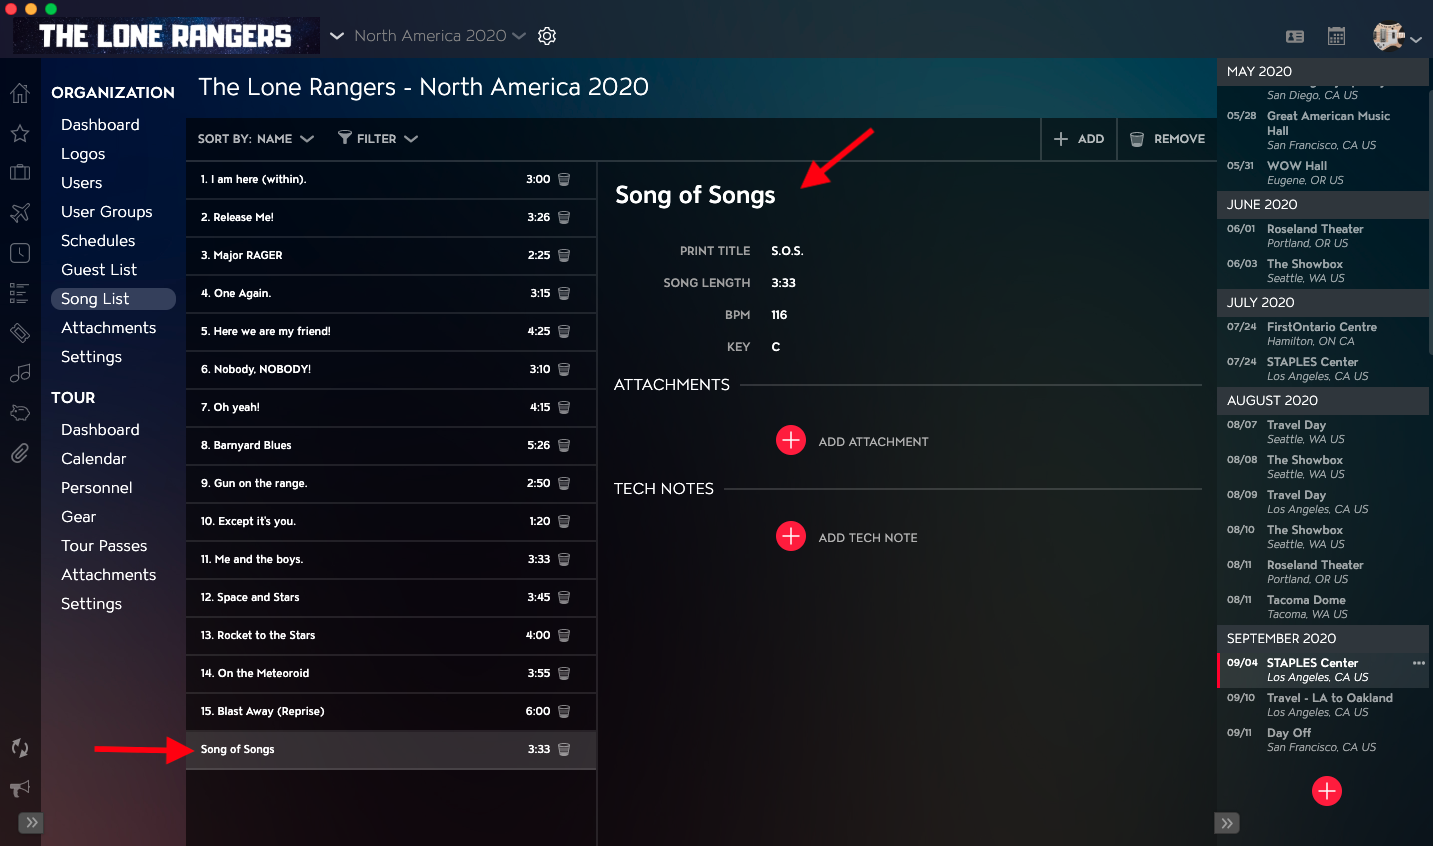Open the North America 2020 tour dropdown
The image size is (1433, 846).
(439, 36)
